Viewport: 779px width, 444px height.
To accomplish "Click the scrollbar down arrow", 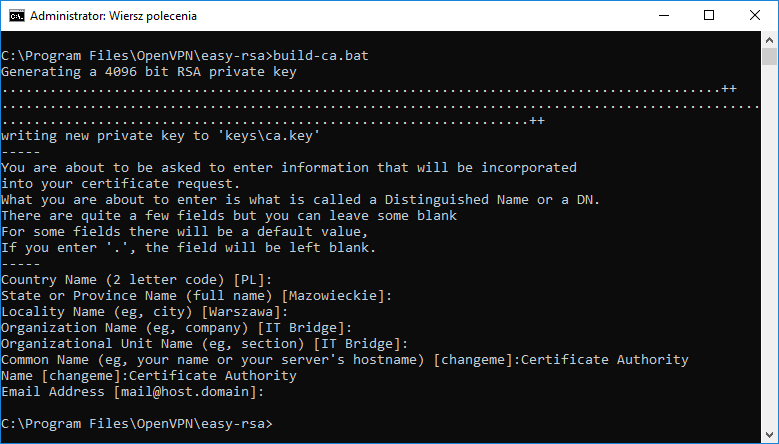I will click(x=769, y=434).
